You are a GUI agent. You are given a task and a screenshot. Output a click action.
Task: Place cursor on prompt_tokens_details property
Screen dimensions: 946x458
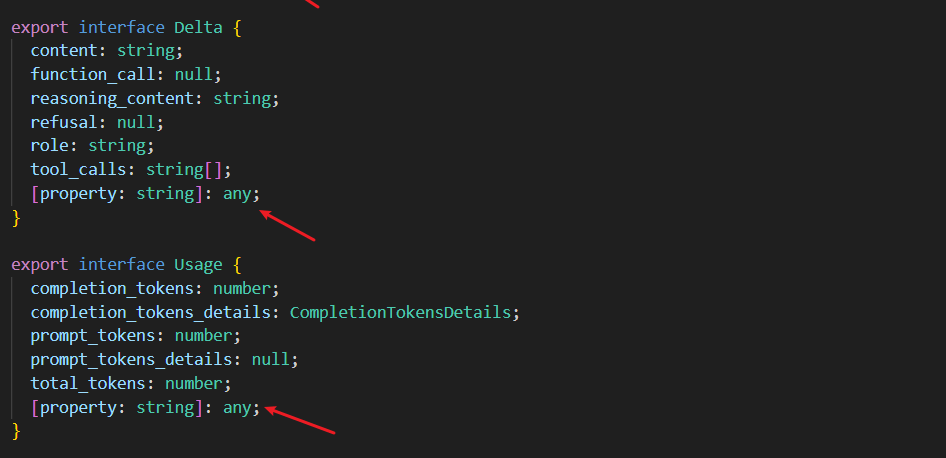point(132,360)
